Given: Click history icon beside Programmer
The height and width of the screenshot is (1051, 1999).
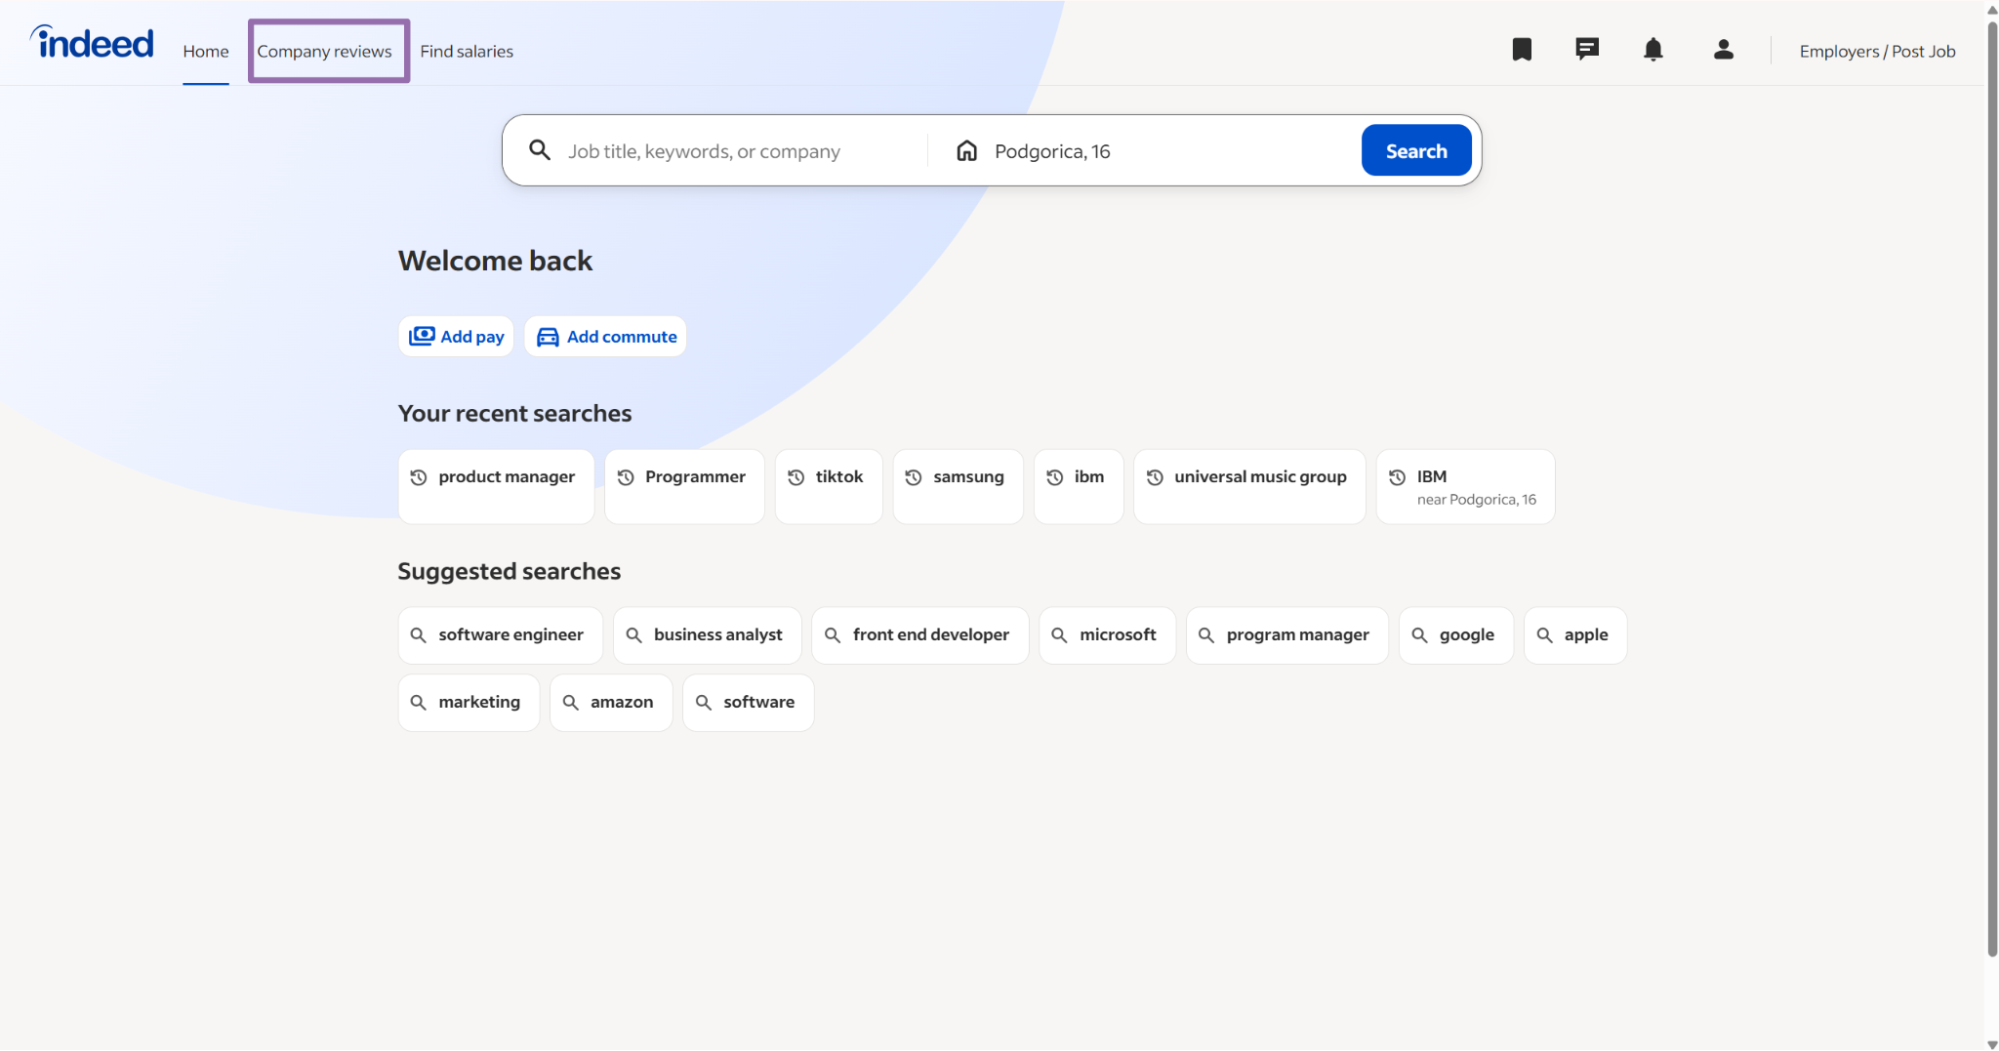Looking at the screenshot, I should 626,477.
